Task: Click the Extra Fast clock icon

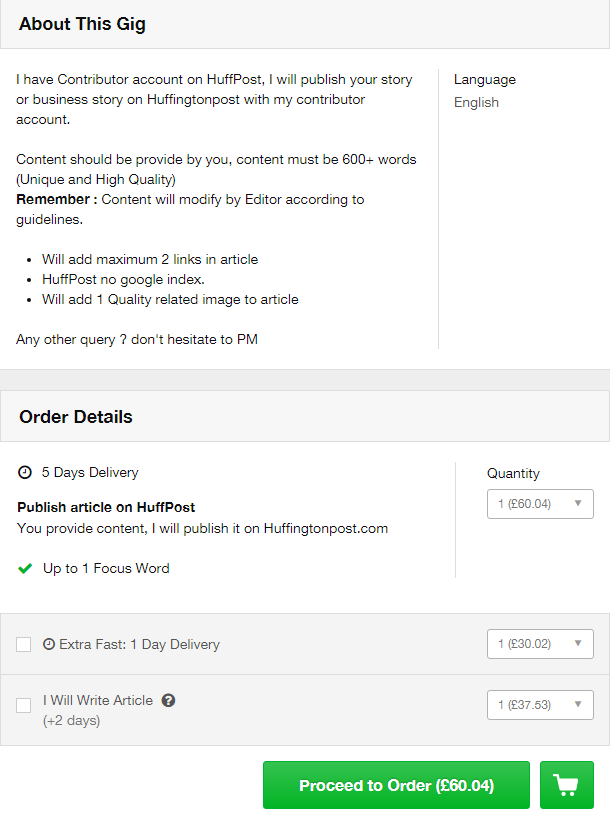Action: (49, 644)
